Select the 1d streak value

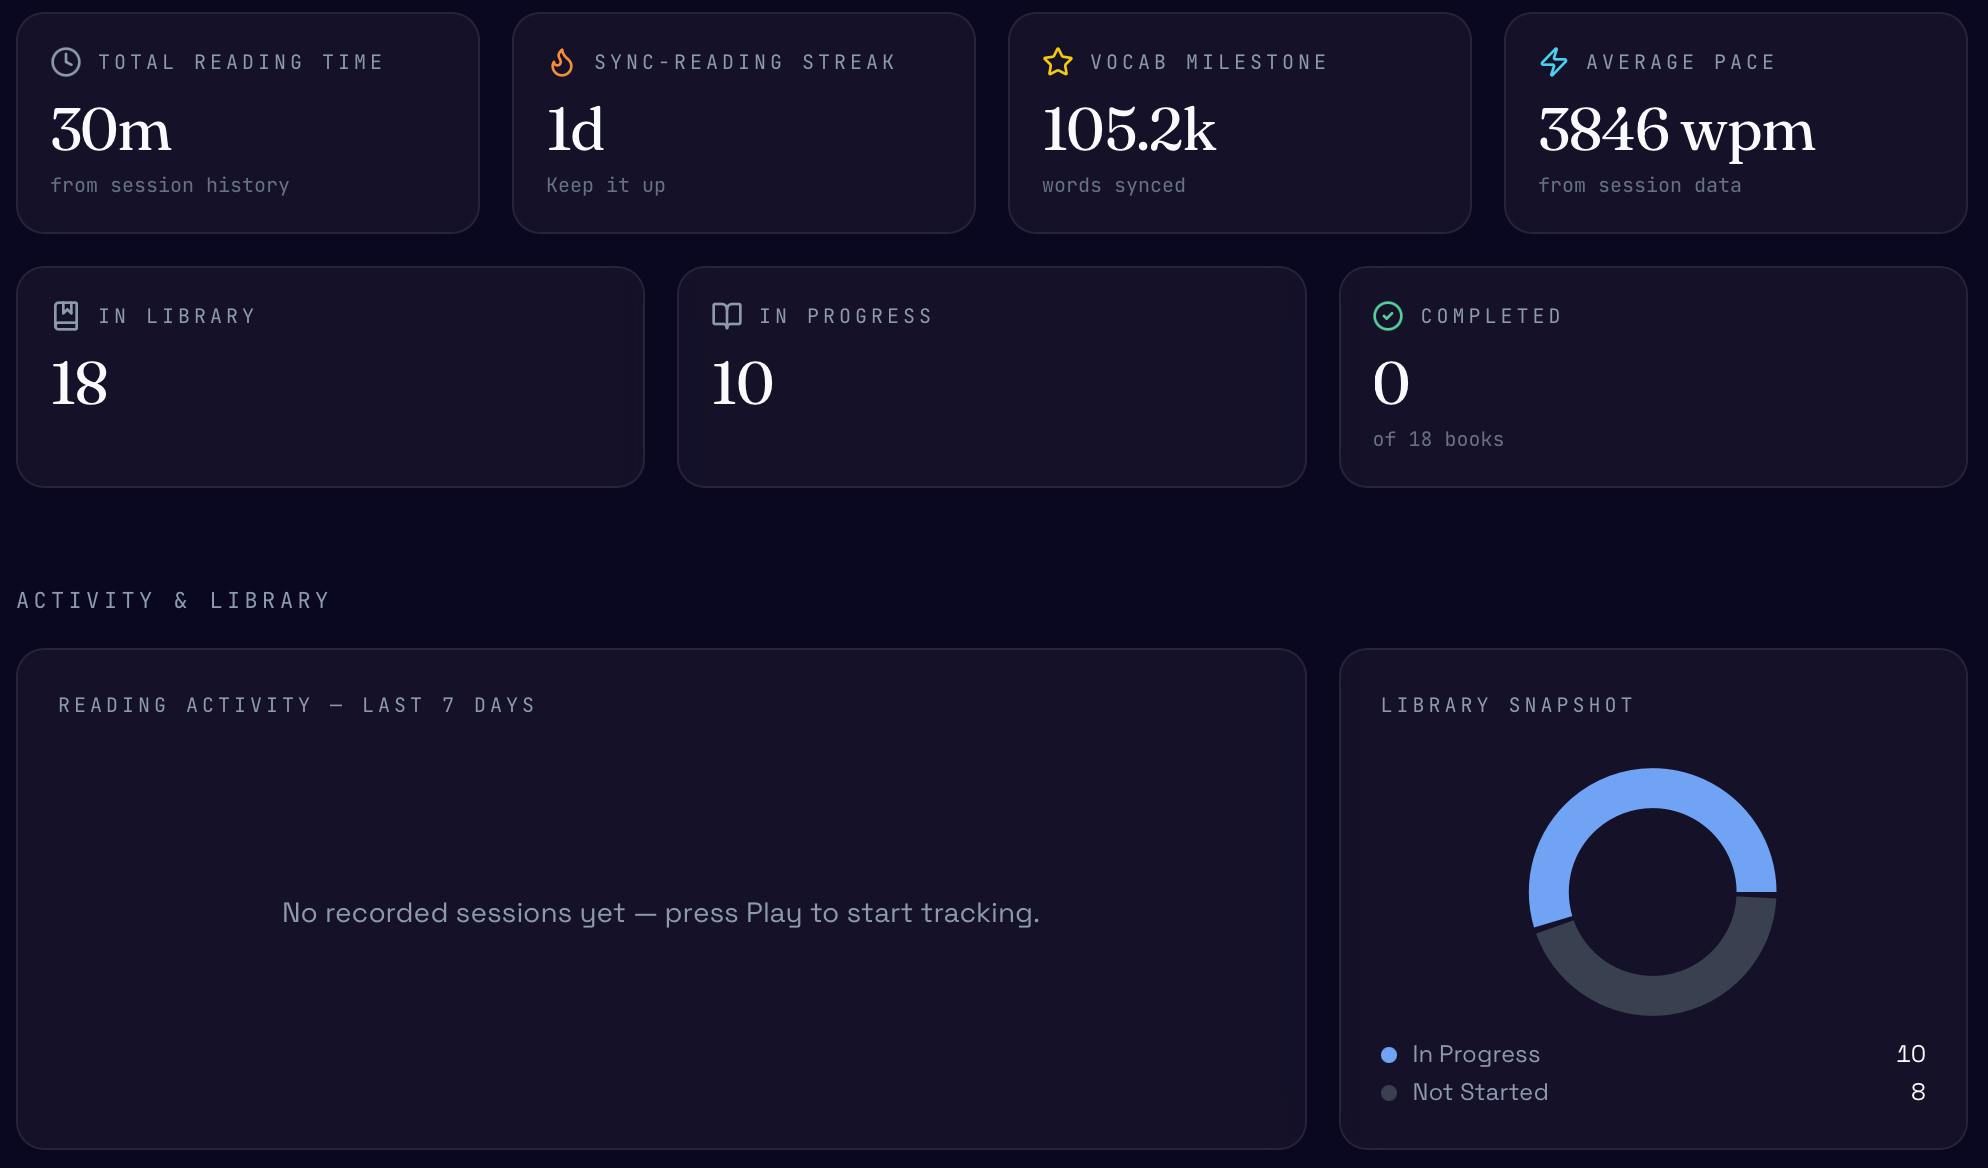point(575,130)
